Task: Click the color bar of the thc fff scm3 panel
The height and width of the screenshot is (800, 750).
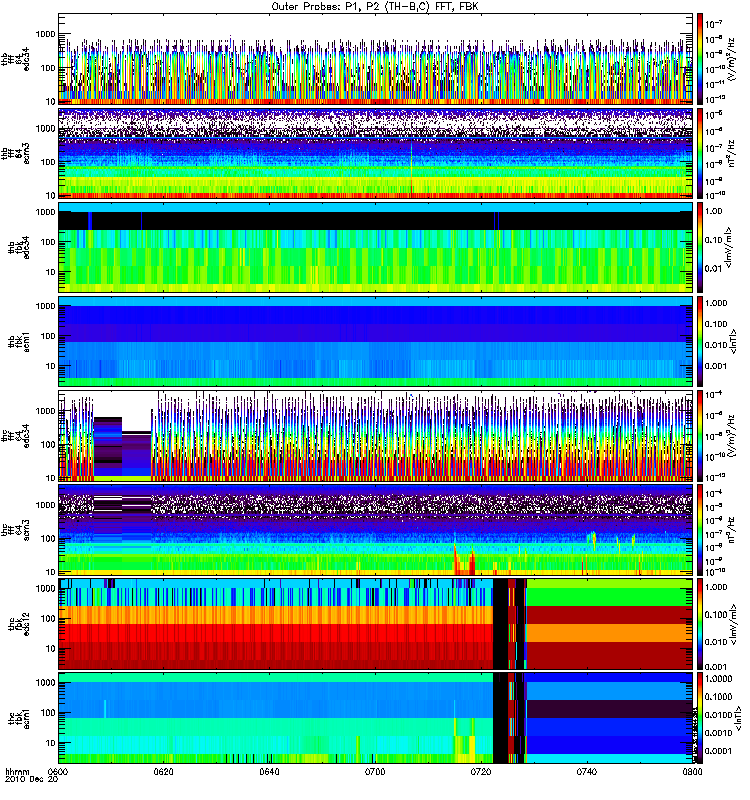Action: tap(699, 530)
